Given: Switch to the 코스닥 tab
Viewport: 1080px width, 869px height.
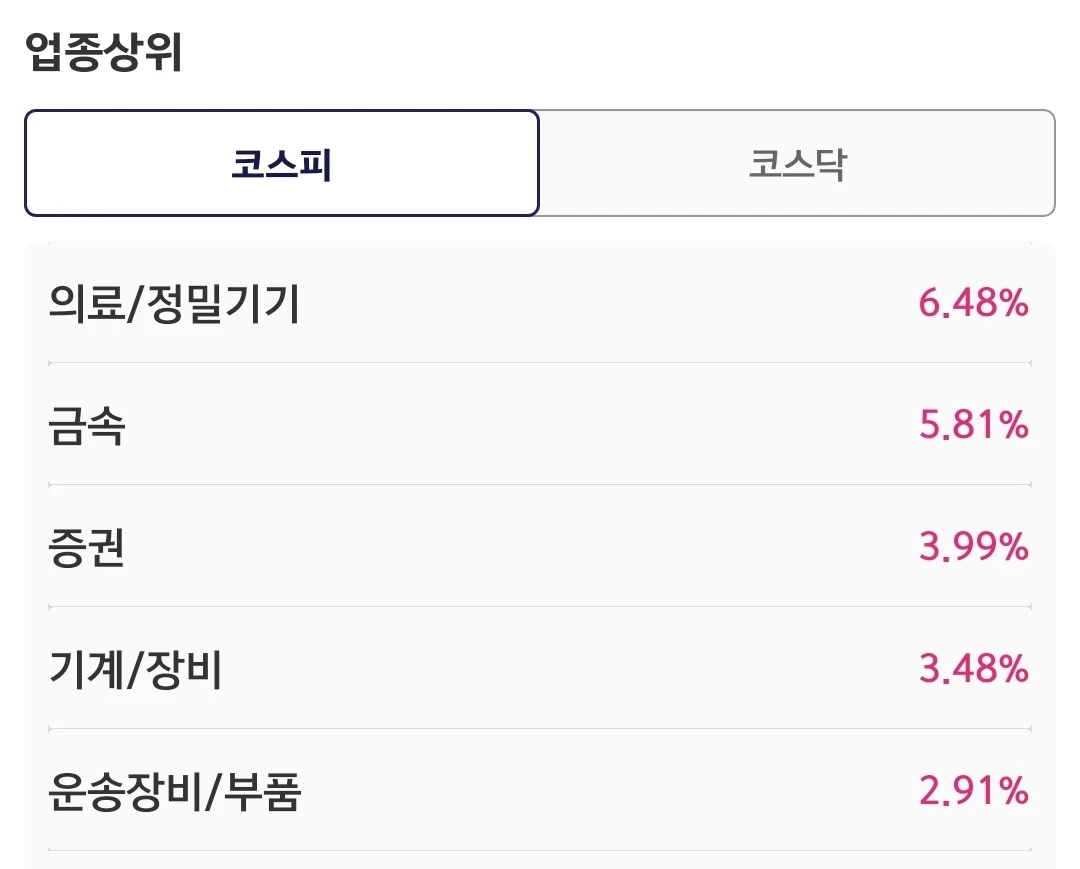Looking at the screenshot, I should pyautogui.click(x=797, y=163).
